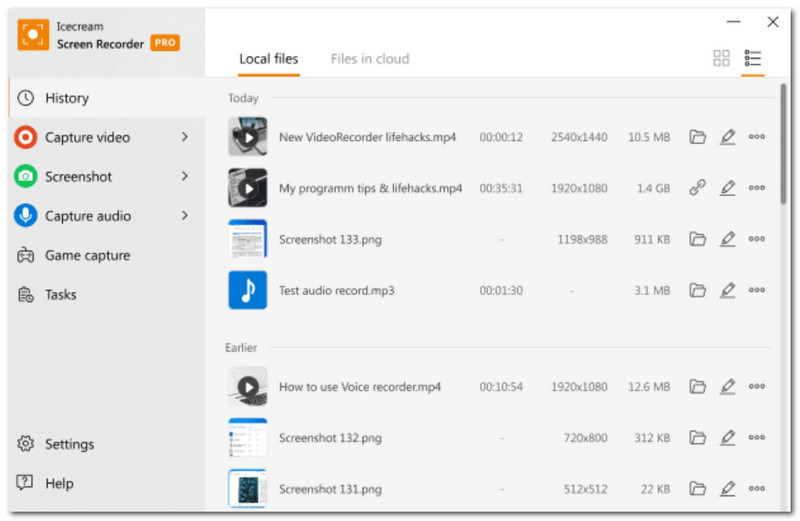
Task: Show more options for My programm tips & lifehacks.mp4
Action: (757, 188)
